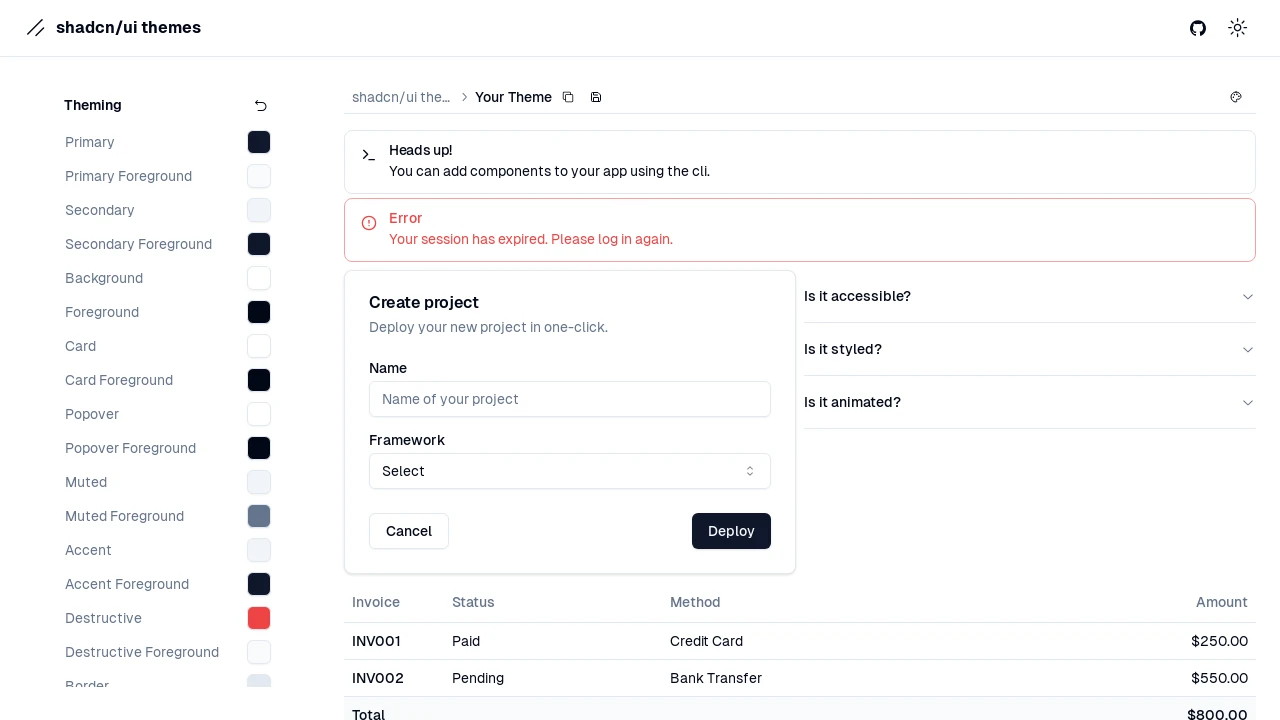Save the theme with save icon
1280x720 pixels.
(596, 97)
